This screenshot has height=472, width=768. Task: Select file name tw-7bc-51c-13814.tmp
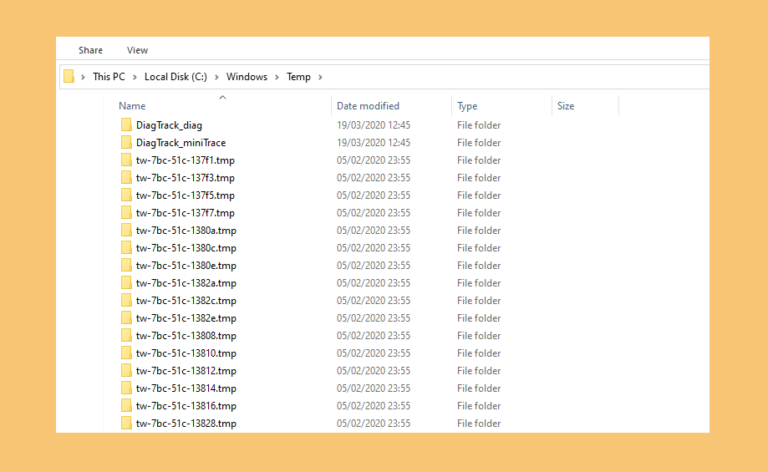click(186, 388)
